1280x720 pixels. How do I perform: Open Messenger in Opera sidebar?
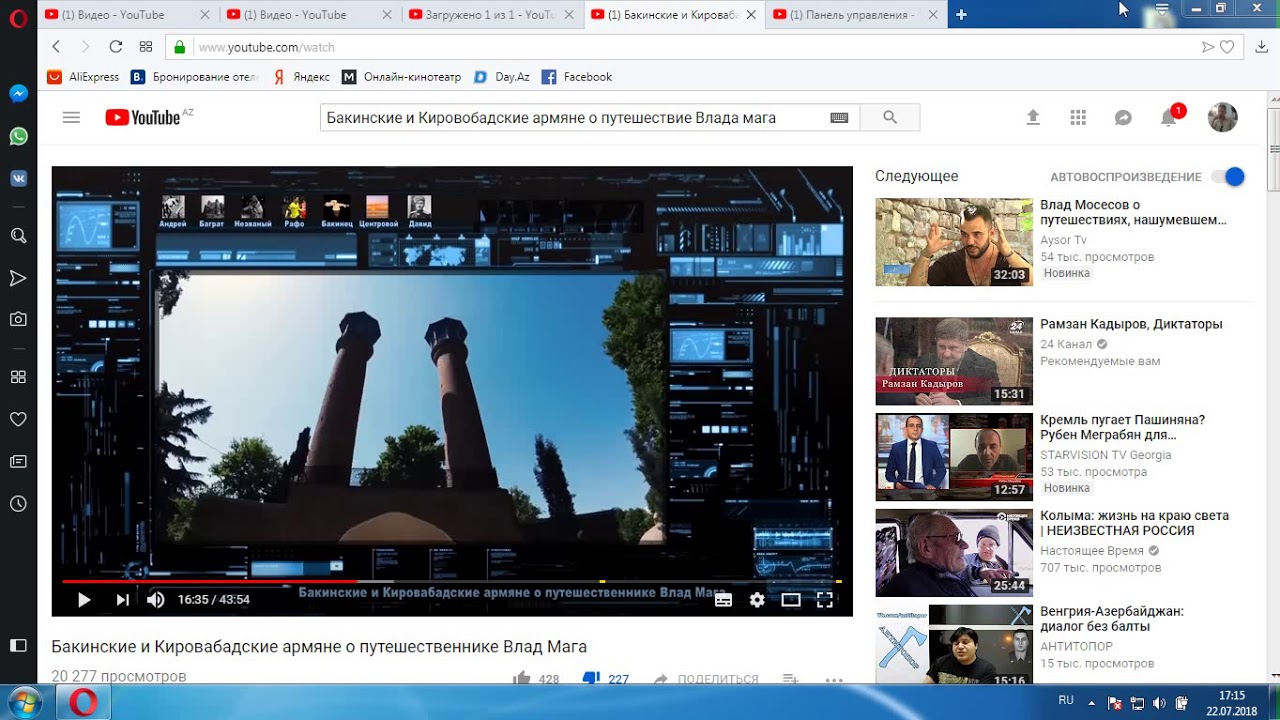click(18, 94)
